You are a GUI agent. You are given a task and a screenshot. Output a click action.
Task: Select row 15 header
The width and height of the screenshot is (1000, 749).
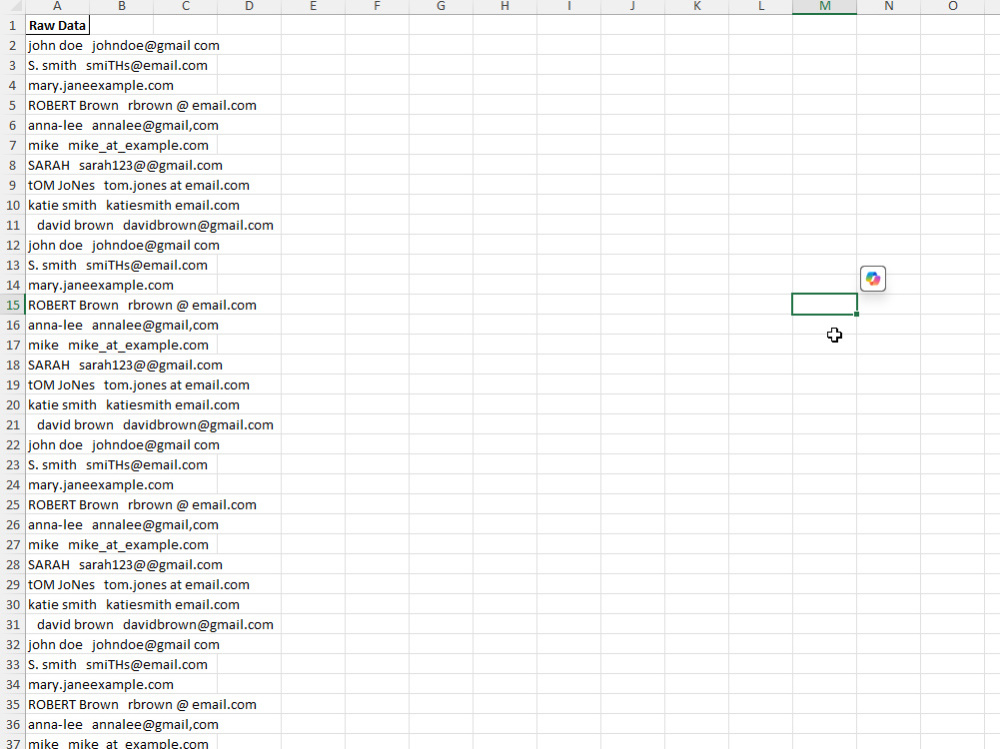click(12, 305)
